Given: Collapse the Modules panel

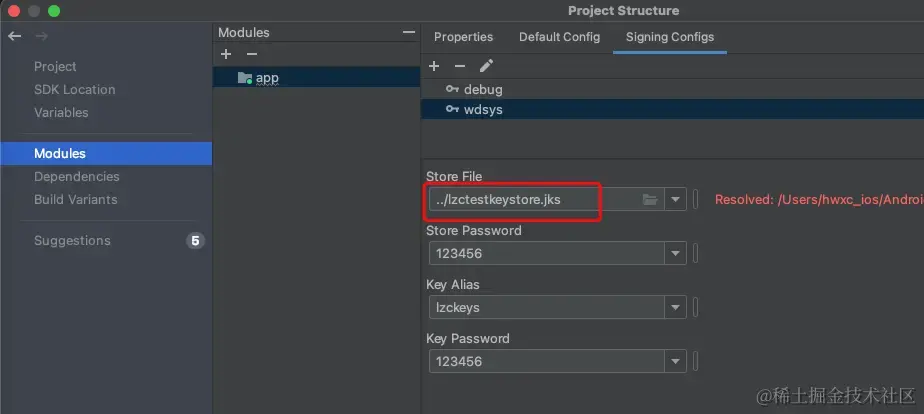Looking at the screenshot, I should [408, 32].
